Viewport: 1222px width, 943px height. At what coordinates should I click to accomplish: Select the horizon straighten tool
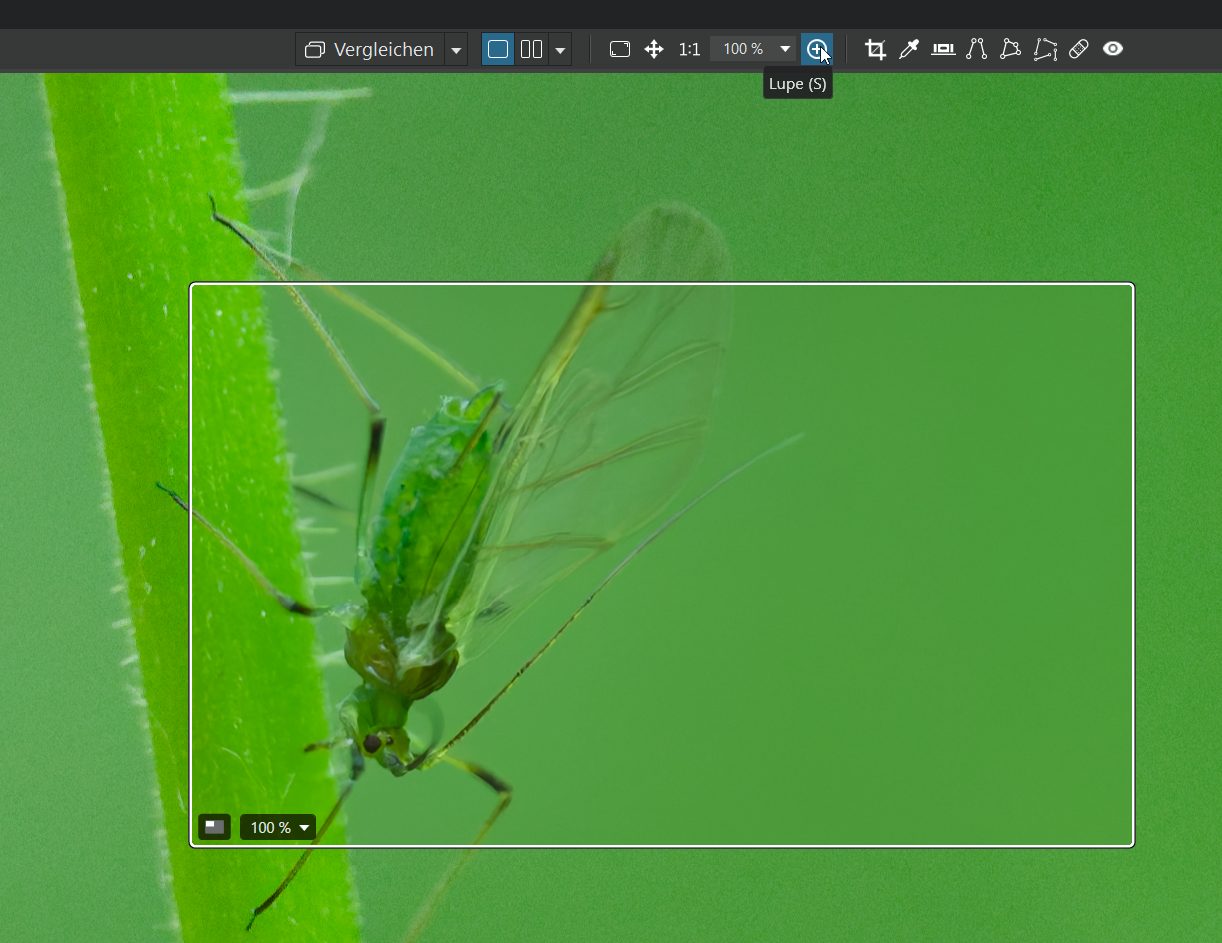[x=943, y=49]
